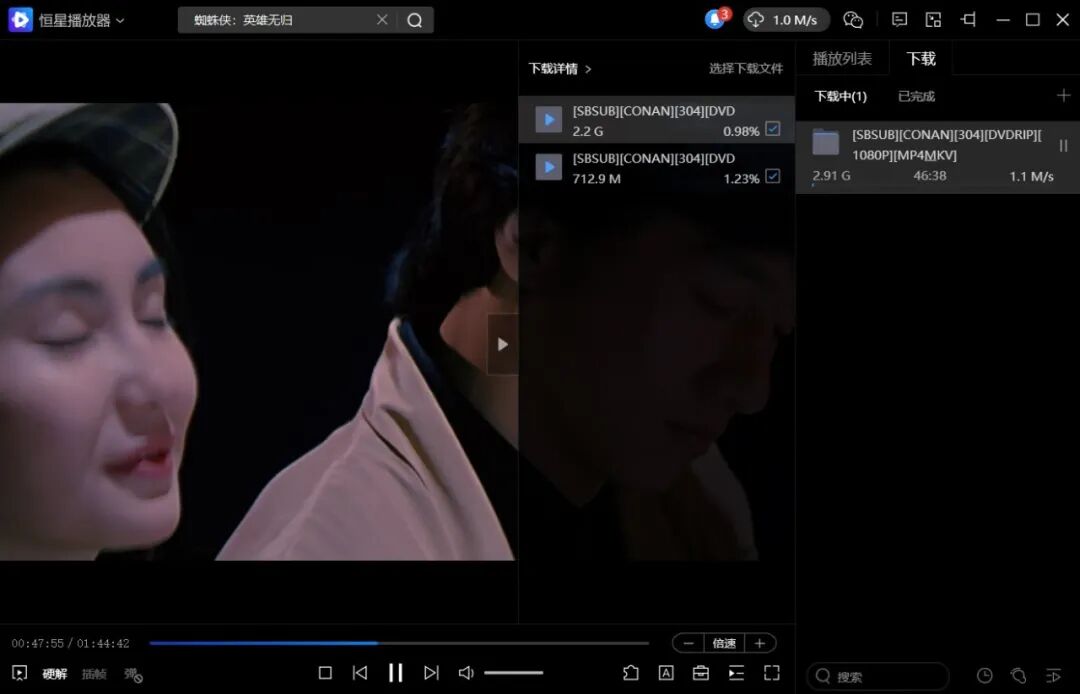
Task: Open the 恒星播放器 app logo menu
Action: coord(66,20)
